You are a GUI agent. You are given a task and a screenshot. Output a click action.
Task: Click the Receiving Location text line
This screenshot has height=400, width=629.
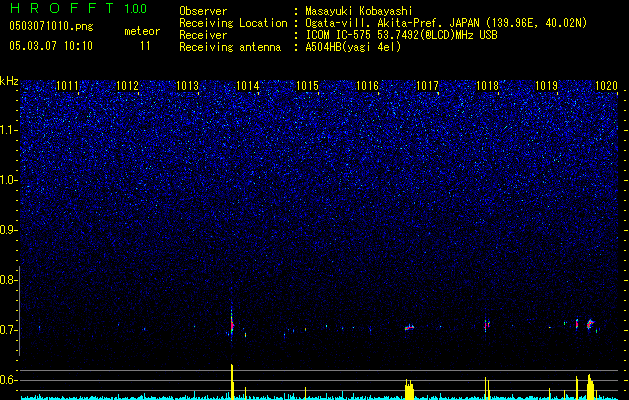(383, 23)
